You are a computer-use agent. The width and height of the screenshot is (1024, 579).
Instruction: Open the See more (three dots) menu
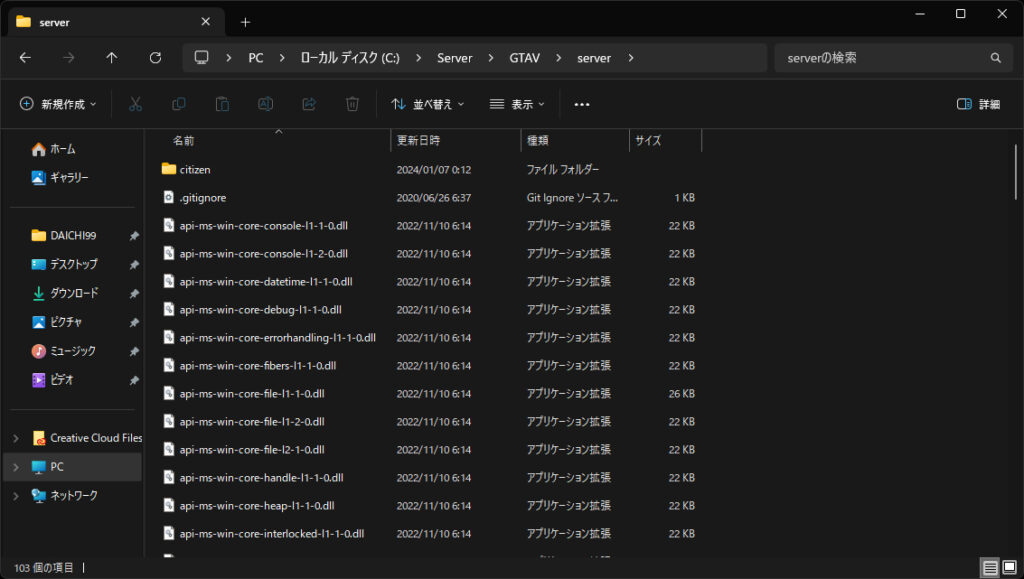(582, 104)
